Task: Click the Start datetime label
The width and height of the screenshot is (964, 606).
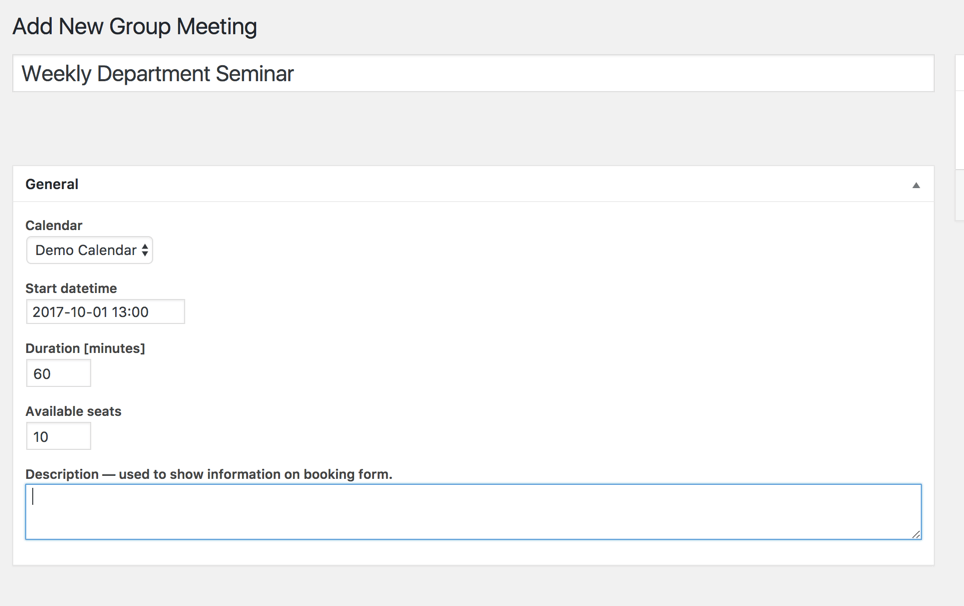Action: [71, 288]
